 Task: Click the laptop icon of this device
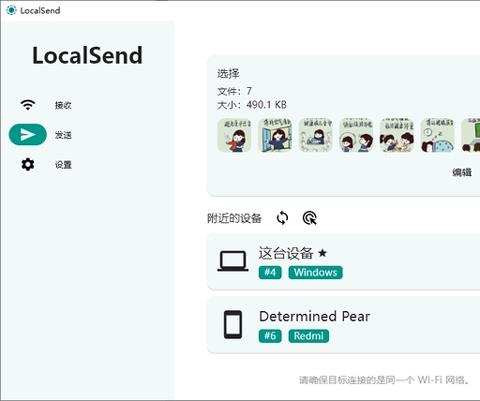pos(233,261)
